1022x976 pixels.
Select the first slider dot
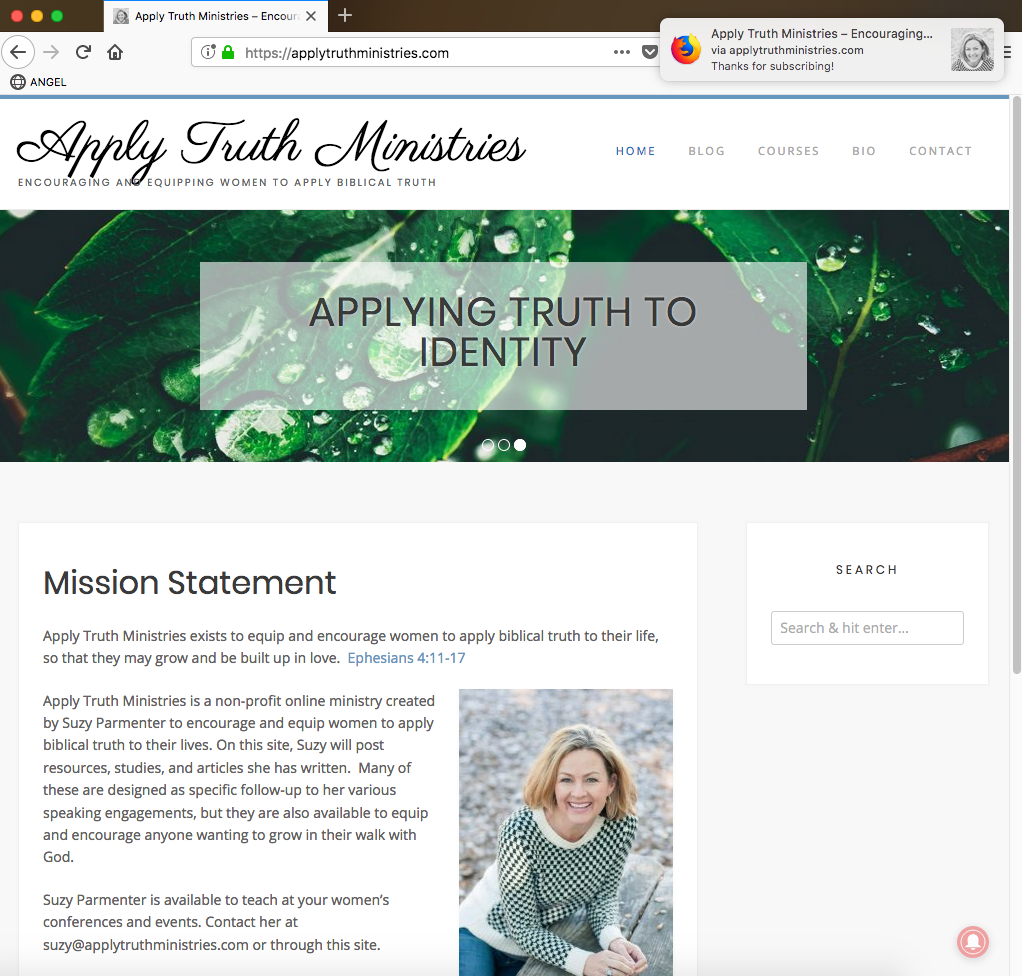[488, 445]
